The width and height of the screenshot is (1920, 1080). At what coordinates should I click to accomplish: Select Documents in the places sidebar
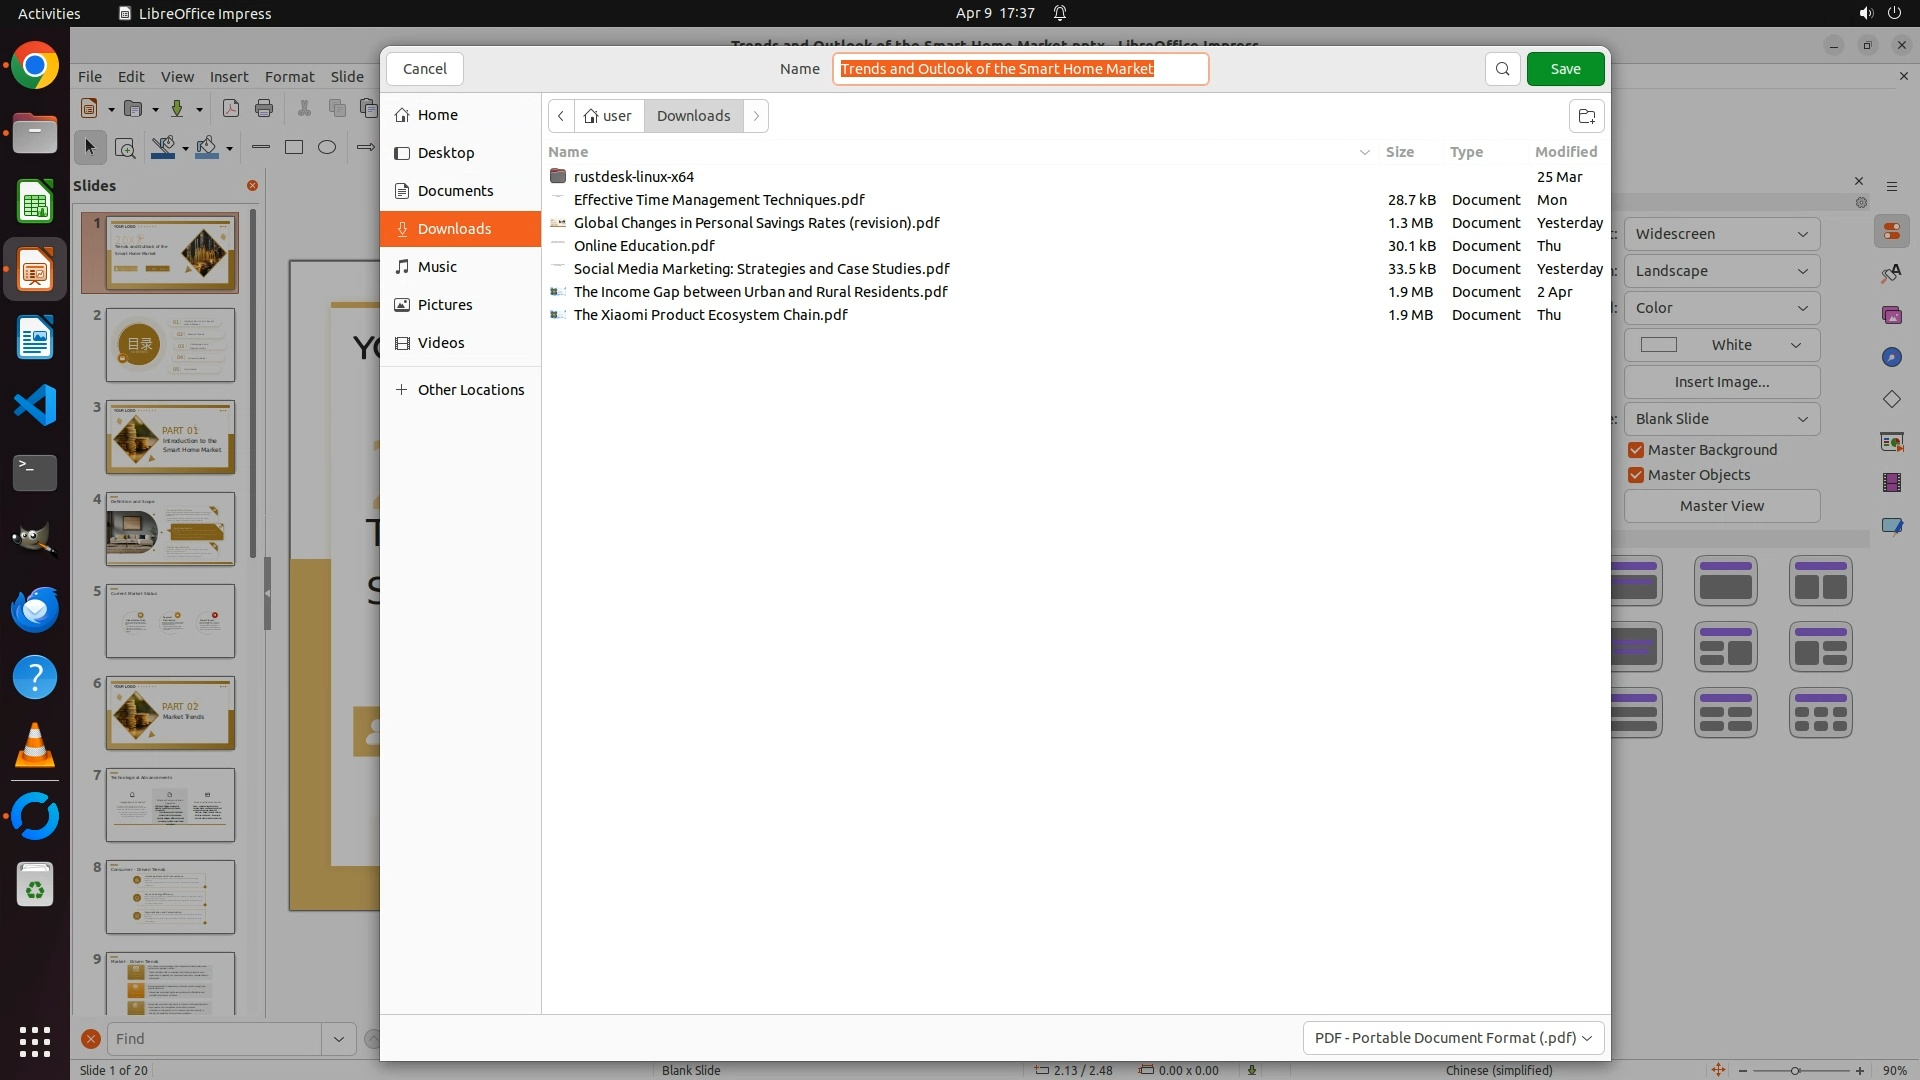coord(455,191)
